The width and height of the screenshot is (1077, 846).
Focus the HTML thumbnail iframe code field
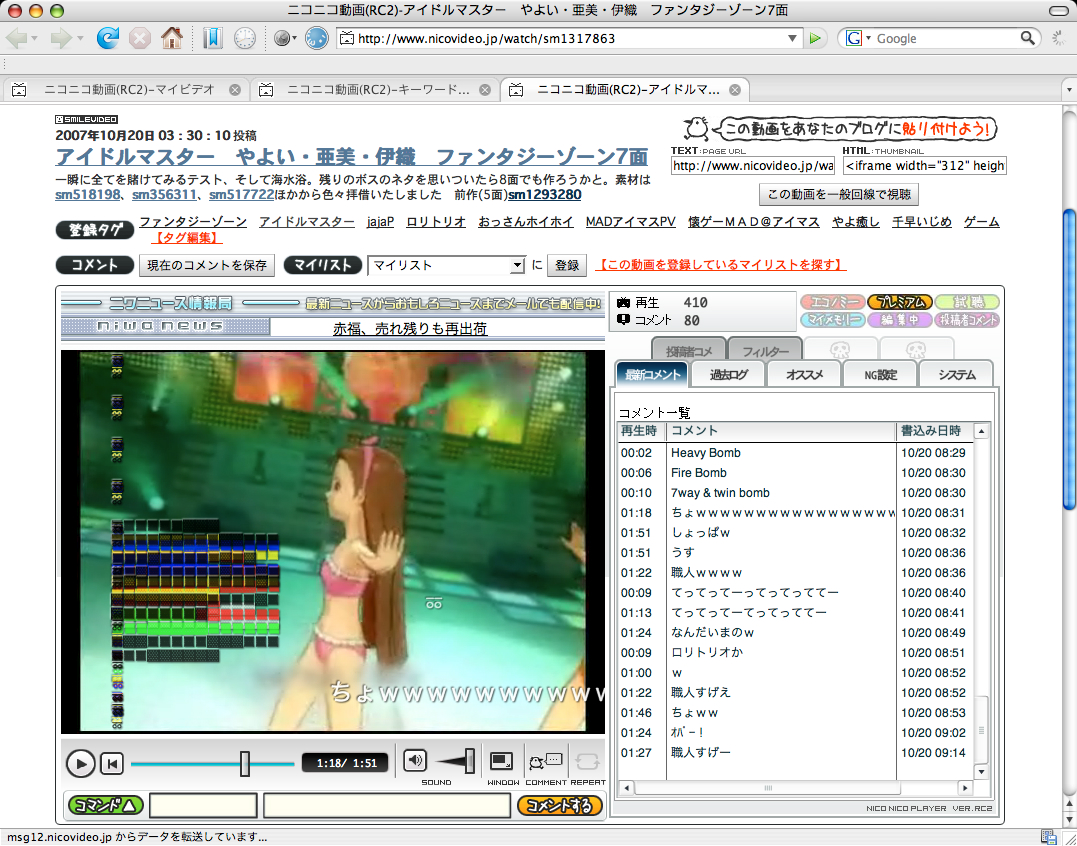[925, 165]
